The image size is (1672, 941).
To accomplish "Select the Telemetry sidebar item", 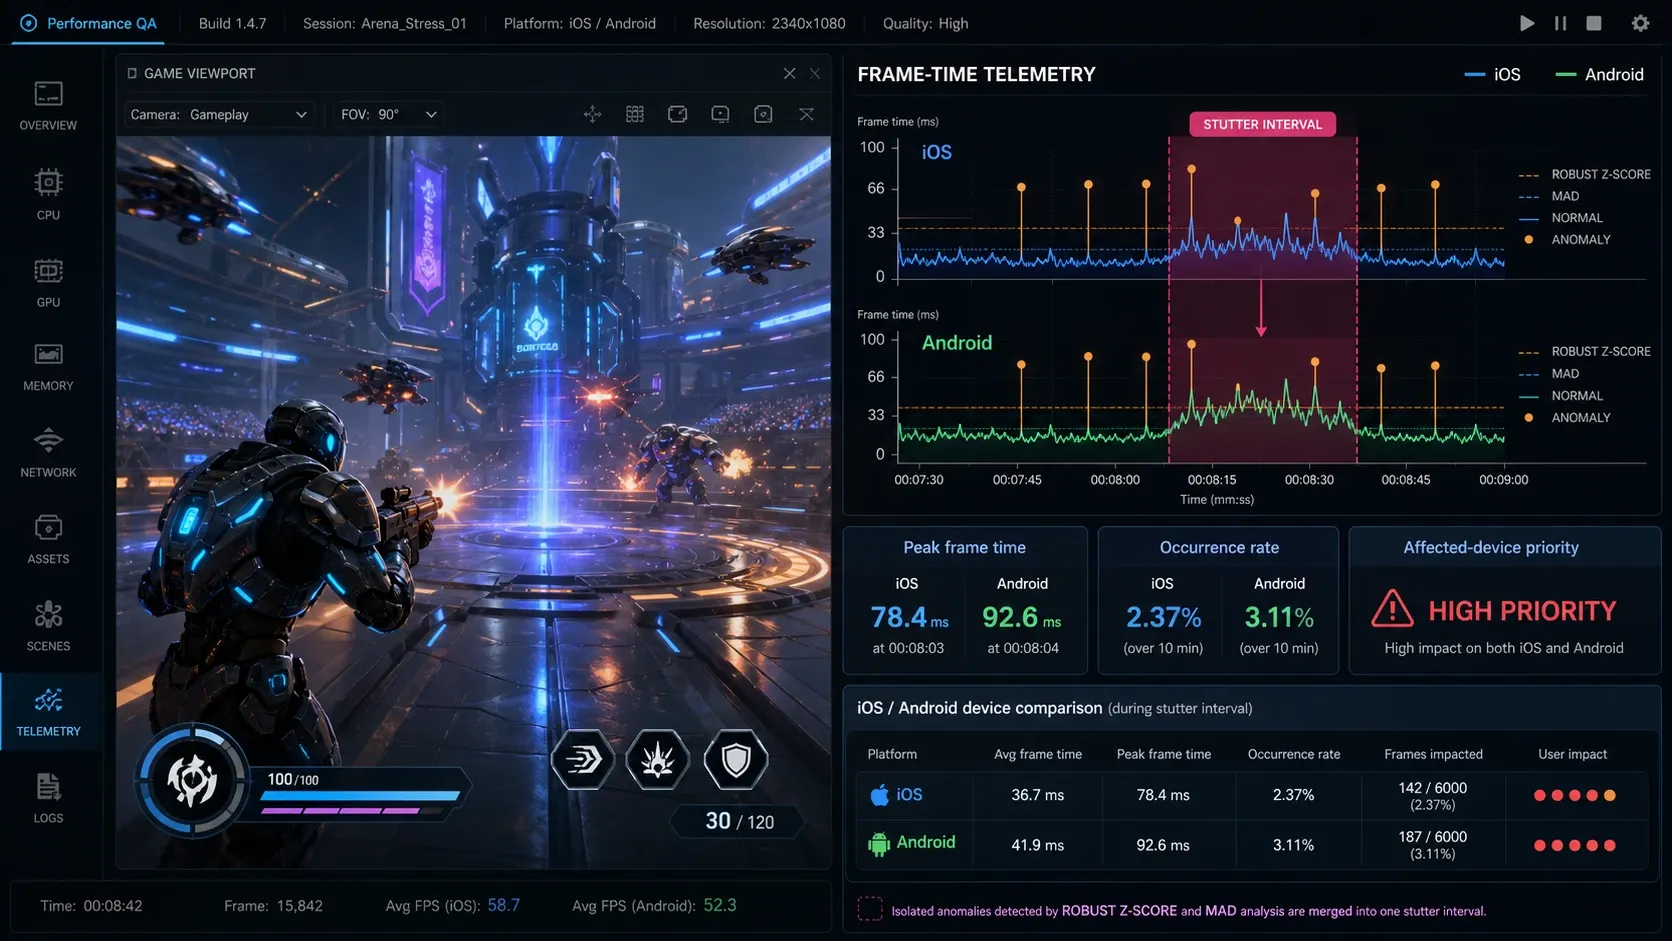I will pyautogui.click(x=48, y=712).
